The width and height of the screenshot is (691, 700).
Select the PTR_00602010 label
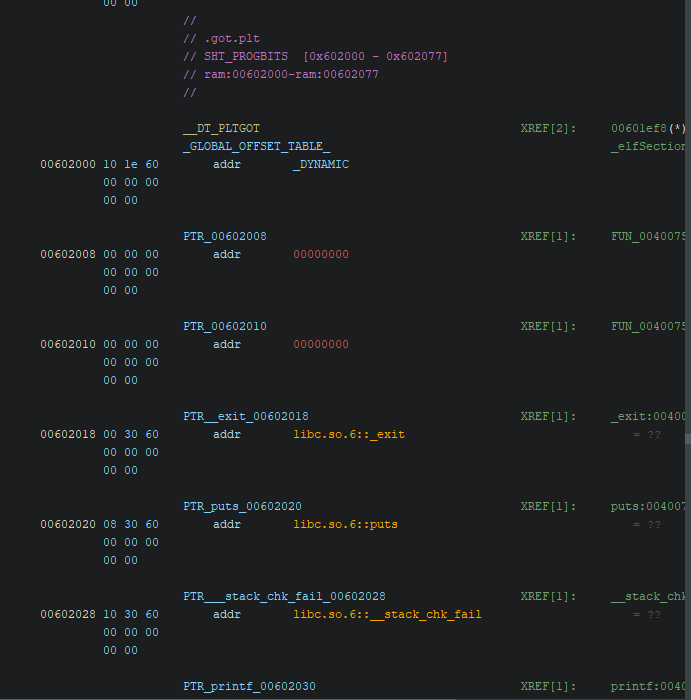point(225,326)
